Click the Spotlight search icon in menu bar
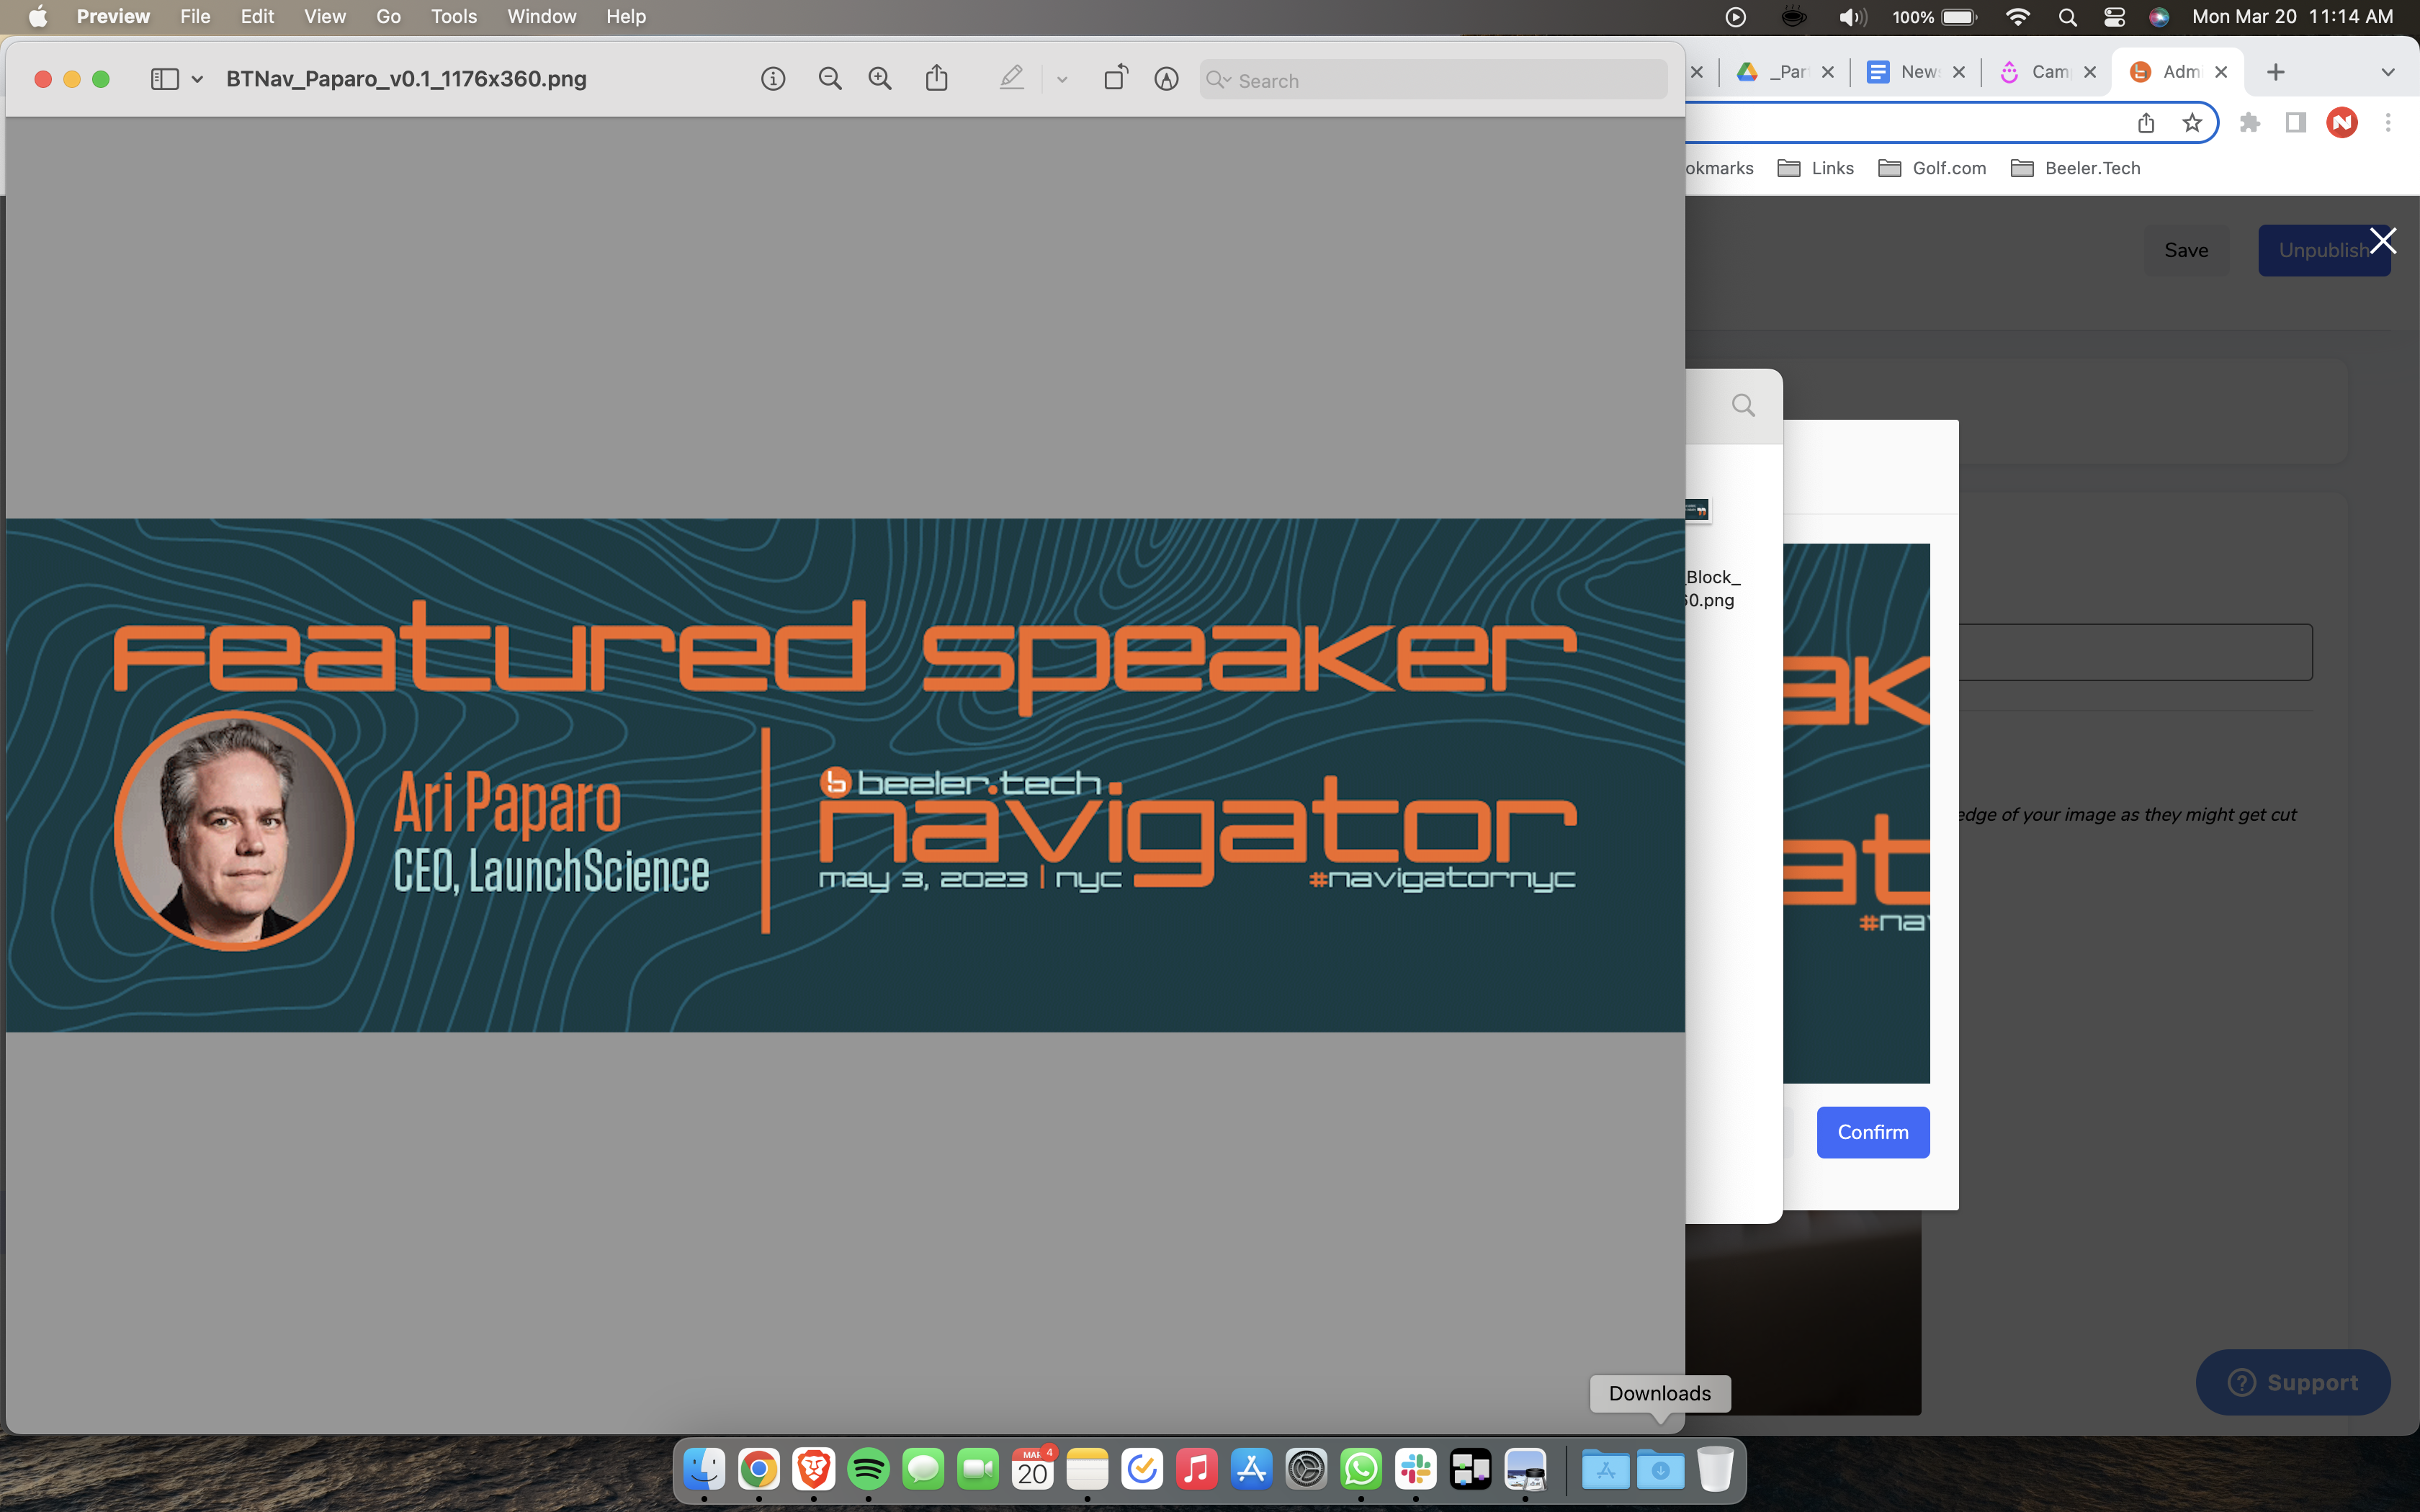This screenshot has height=1512, width=2420. tap(2067, 17)
